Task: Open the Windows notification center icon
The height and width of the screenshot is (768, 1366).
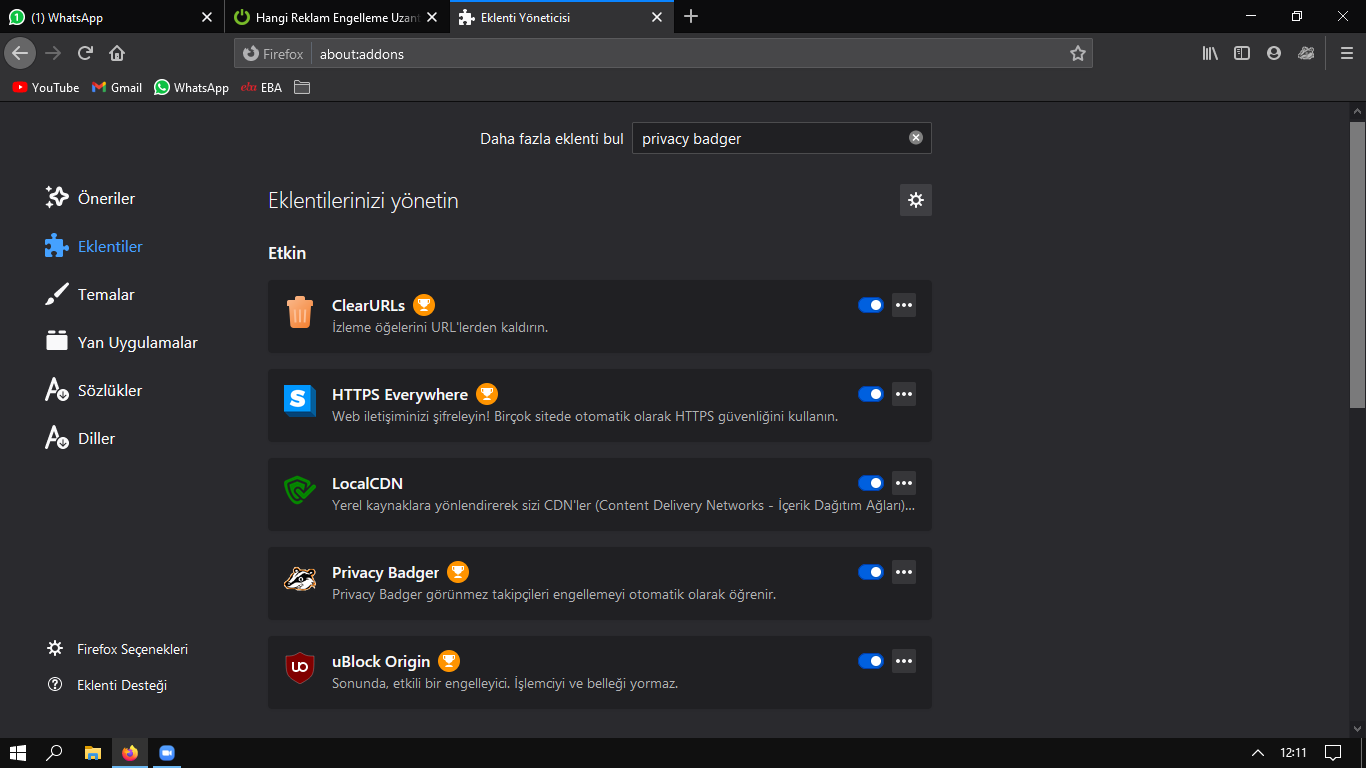Action: coord(1332,753)
